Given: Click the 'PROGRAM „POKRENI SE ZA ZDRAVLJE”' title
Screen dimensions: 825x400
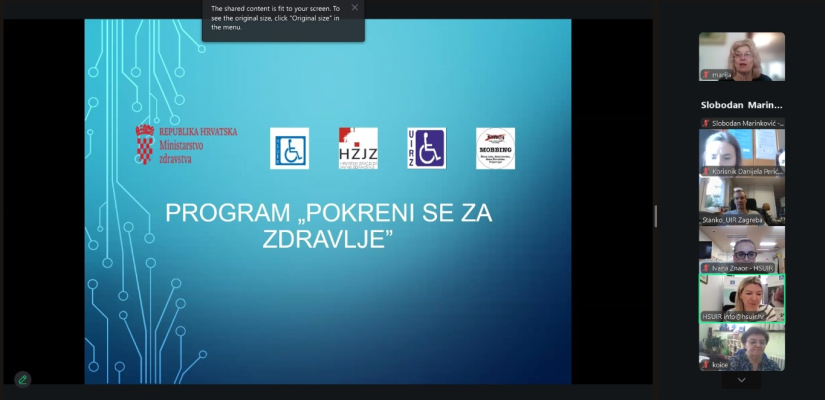Looking at the screenshot, I should [328, 226].
